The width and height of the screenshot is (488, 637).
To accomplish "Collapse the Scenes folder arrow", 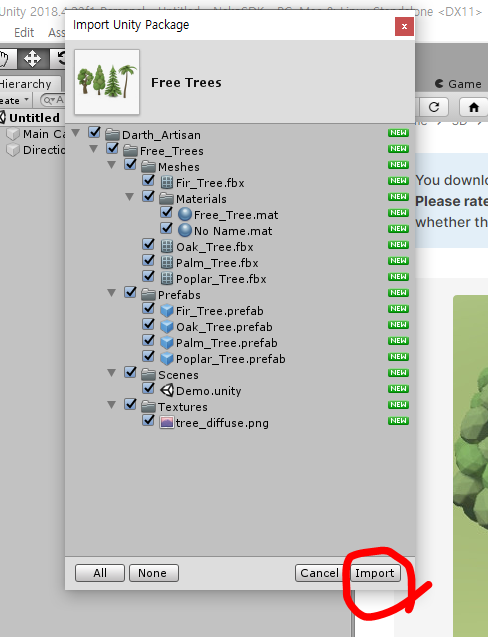I will (x=111, y=373).
